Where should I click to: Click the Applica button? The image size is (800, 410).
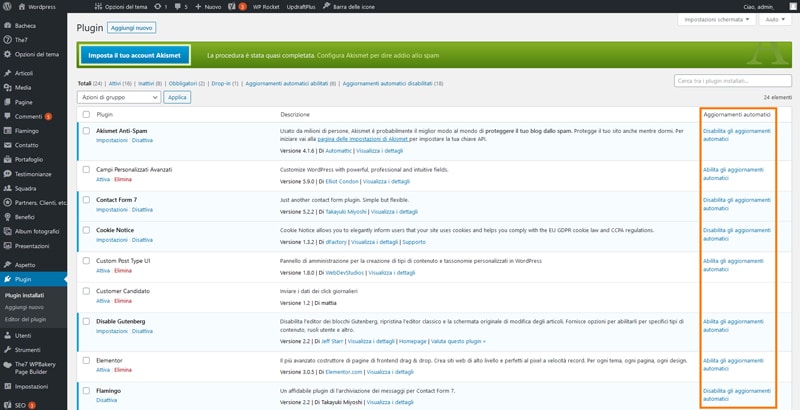pyautogui.click(x=177, y=97)
